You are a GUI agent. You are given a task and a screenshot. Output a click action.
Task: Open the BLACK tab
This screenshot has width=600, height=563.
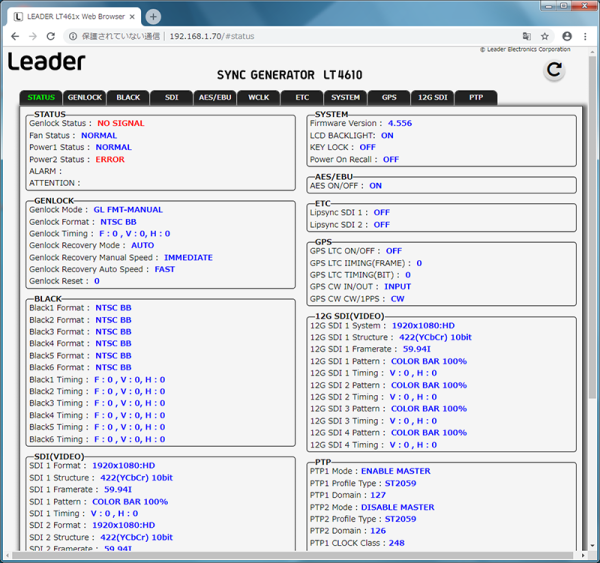(128, 98)
